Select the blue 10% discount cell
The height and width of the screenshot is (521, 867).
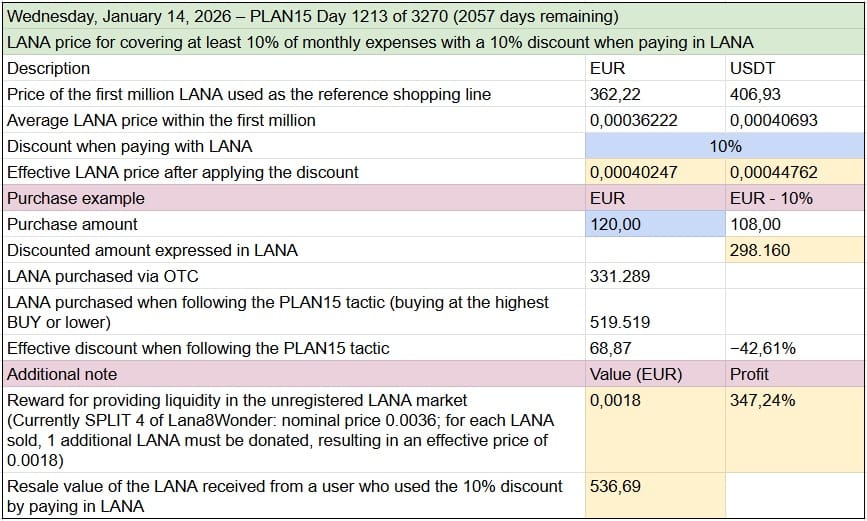click(724, 146)
